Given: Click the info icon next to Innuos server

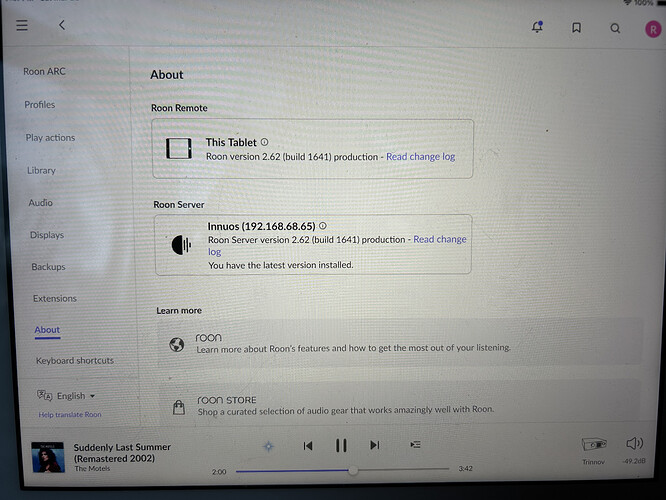Looking at the screenshot, I should click(323, 226).
